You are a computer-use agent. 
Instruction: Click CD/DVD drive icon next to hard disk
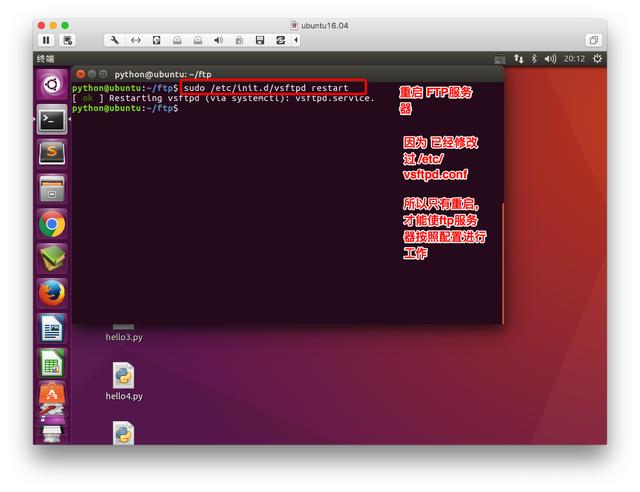click(177, 40)
